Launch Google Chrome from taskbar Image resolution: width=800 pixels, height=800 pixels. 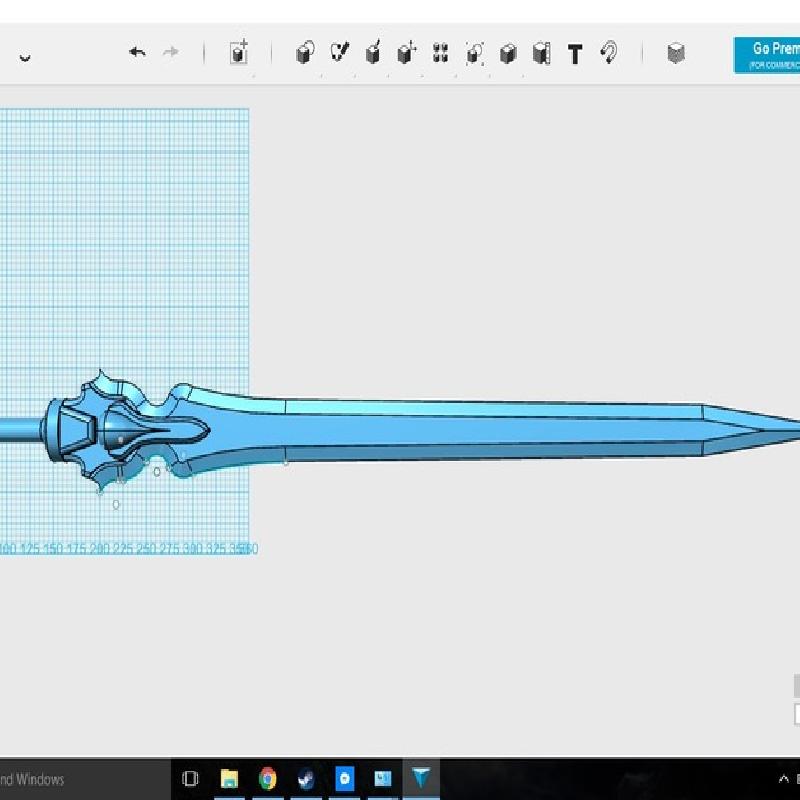(267, 779)
